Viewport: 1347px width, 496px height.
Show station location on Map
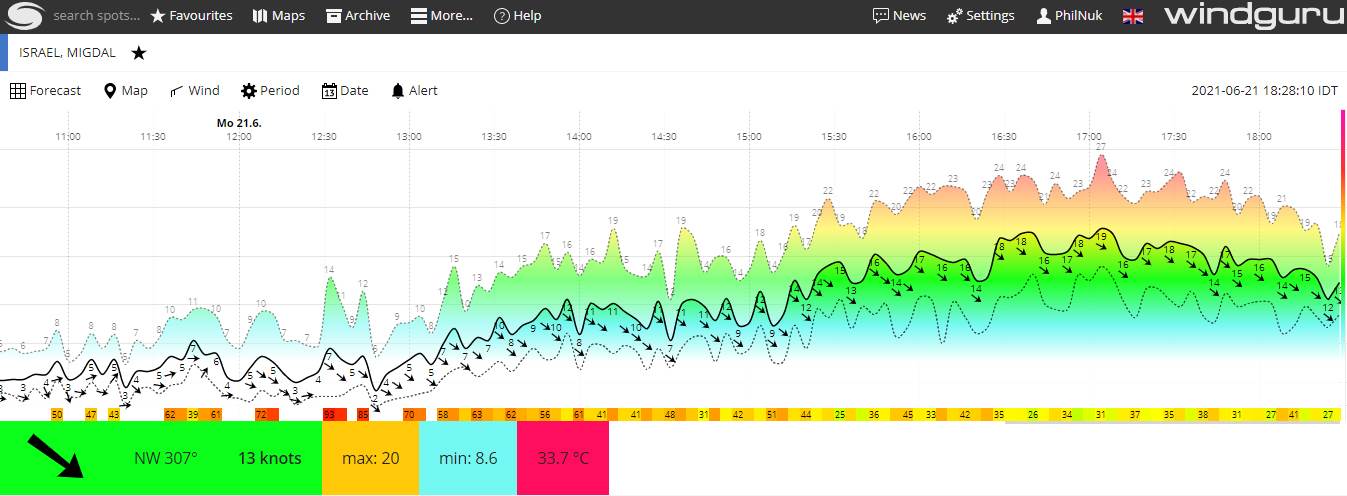click(x=126, y=91)
